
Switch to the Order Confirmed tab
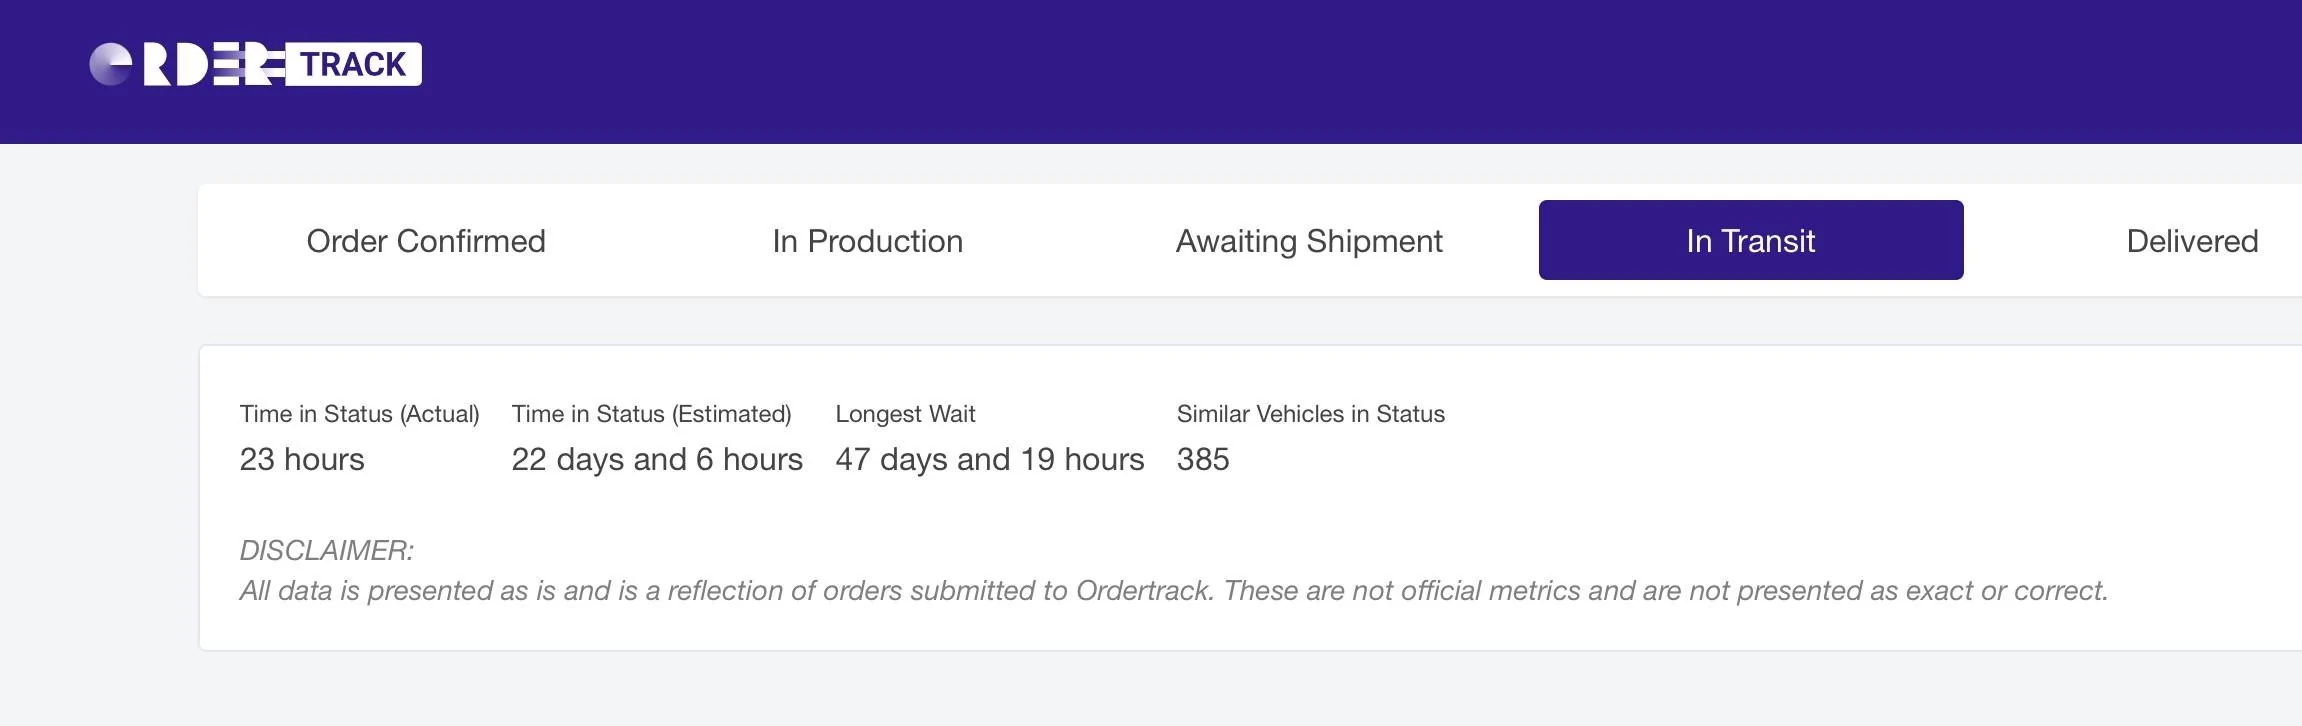tap(426, 241)
